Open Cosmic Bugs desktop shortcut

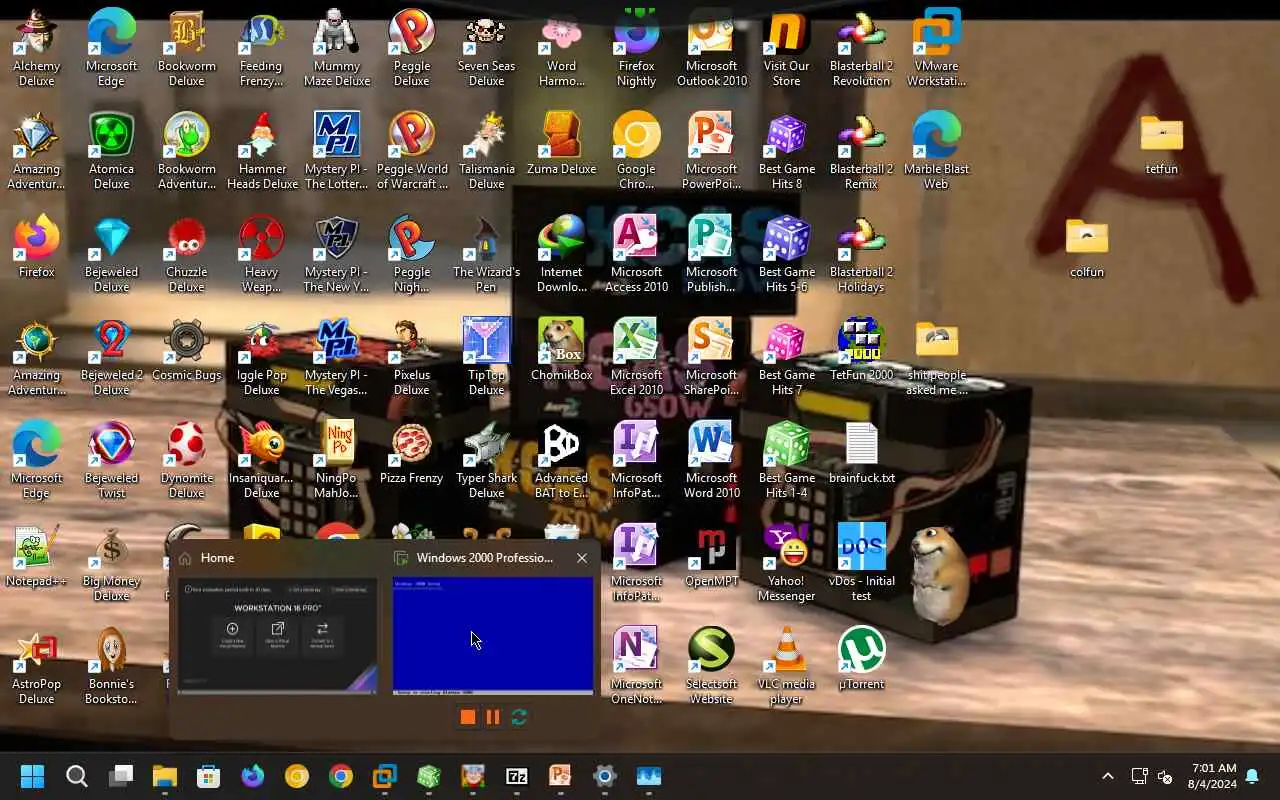186,349
